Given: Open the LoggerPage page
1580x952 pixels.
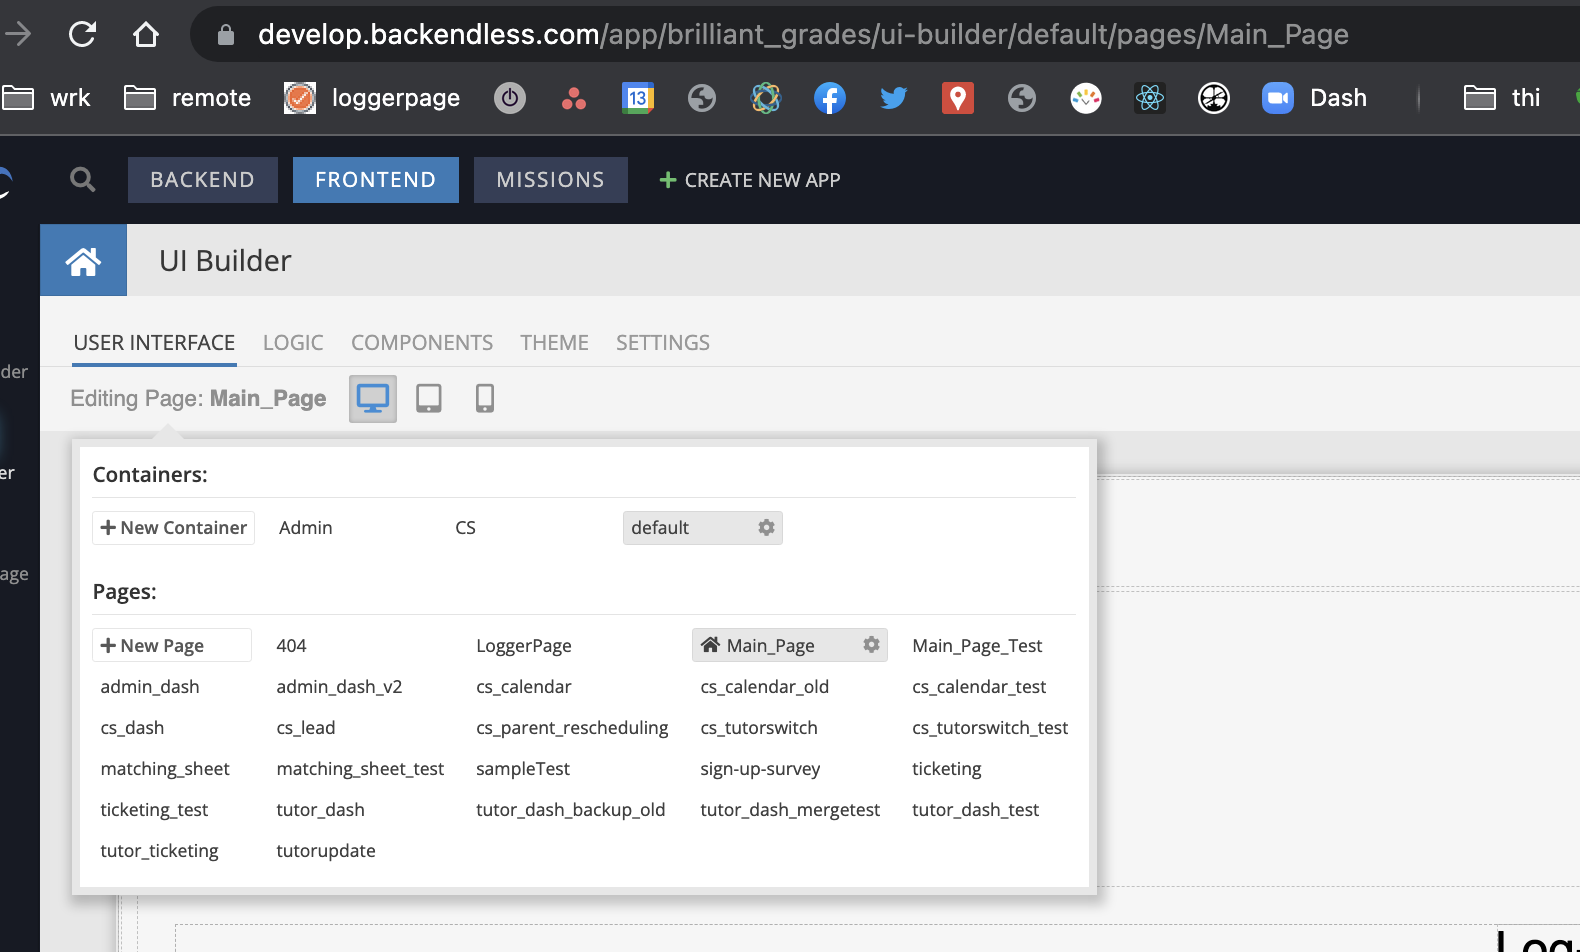Looking at the screenshot, I should coord(524,646).
